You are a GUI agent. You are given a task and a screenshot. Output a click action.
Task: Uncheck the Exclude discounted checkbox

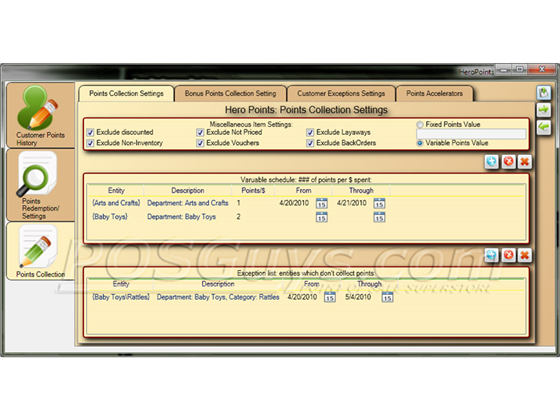point(91,132)
